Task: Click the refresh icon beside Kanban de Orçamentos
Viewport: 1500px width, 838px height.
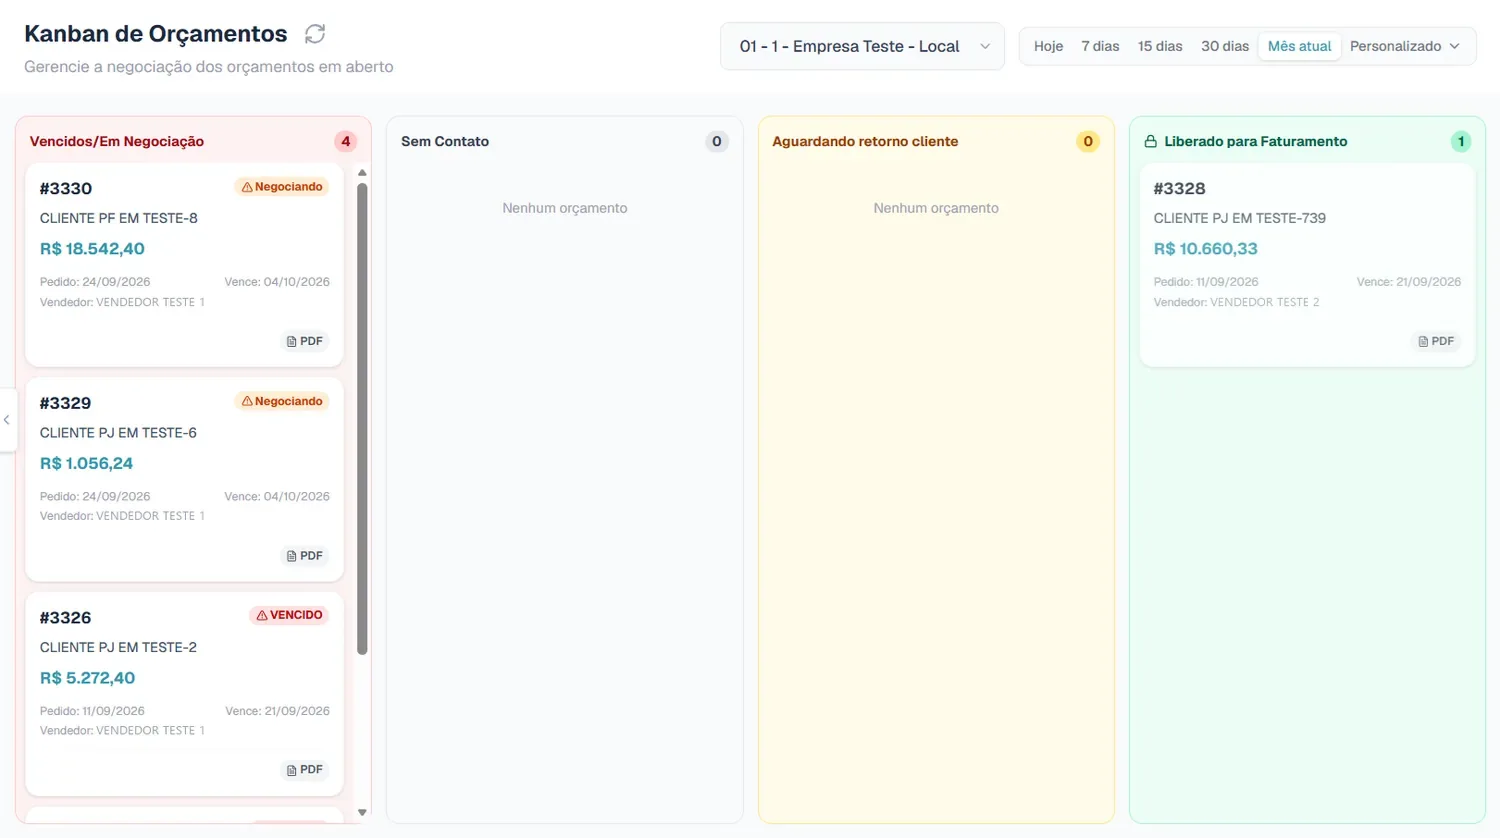Action: 315,34
